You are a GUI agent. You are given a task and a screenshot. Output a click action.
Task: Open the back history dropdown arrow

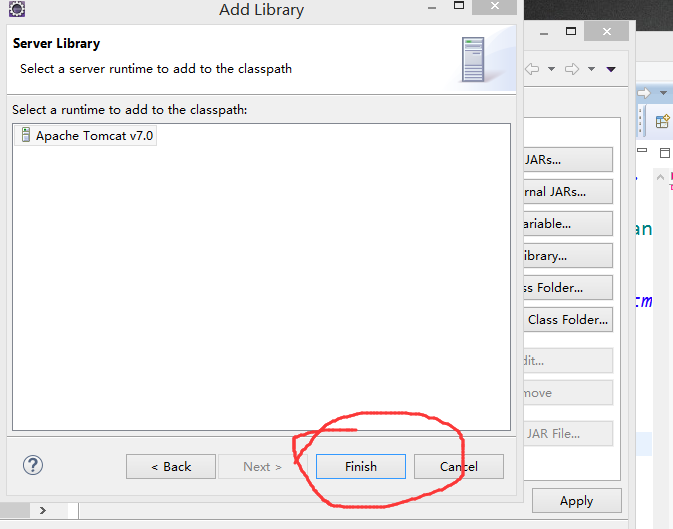coord(552,69)
